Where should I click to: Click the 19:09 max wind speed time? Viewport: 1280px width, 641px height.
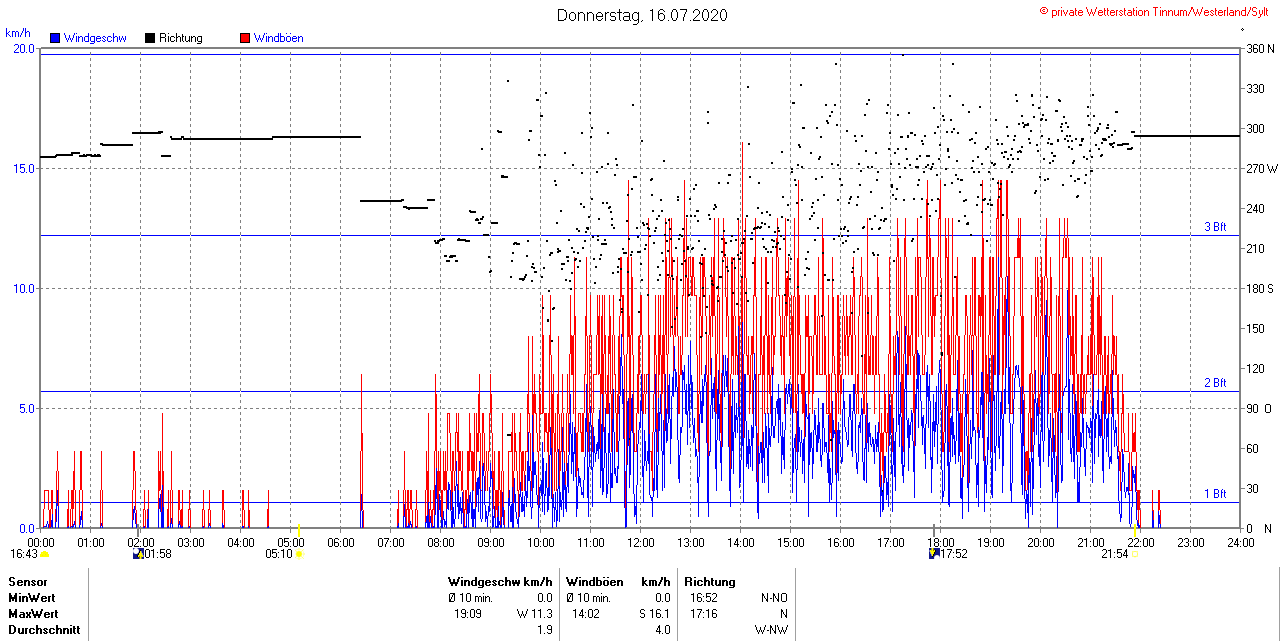pos(468,614)
